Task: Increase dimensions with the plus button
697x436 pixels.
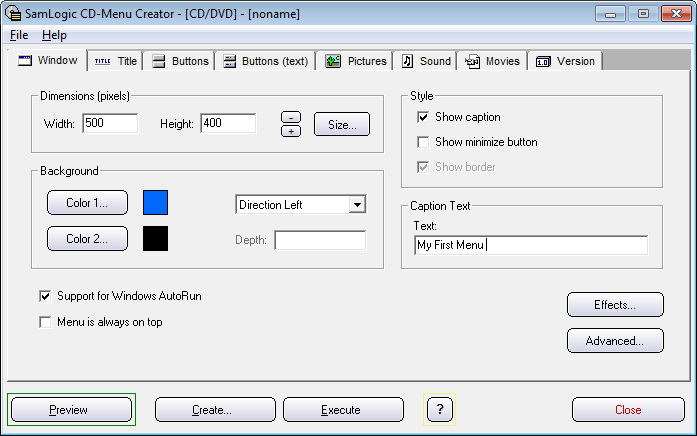Action: click(291, 131)
